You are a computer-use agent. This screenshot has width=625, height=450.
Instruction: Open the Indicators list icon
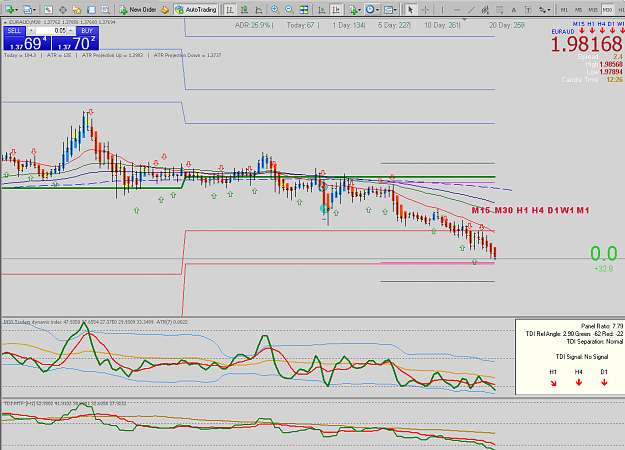pyautogui.click(x=352, y=10)
